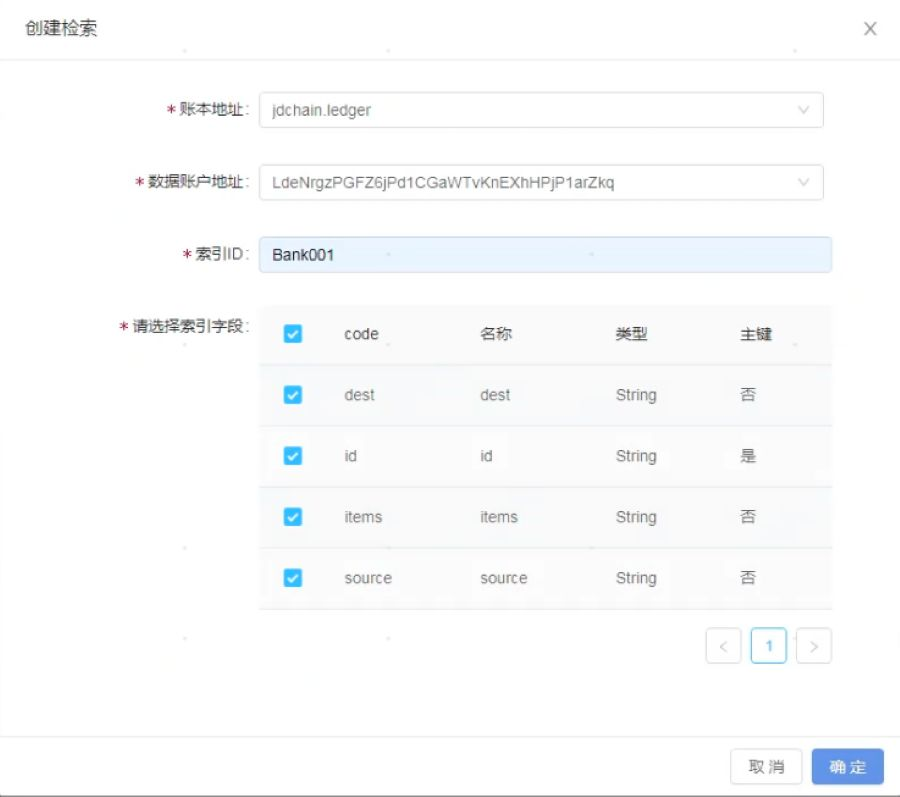Close the 创建检索 dialog with X
The image size is (900, 797).
pos(870,29)
